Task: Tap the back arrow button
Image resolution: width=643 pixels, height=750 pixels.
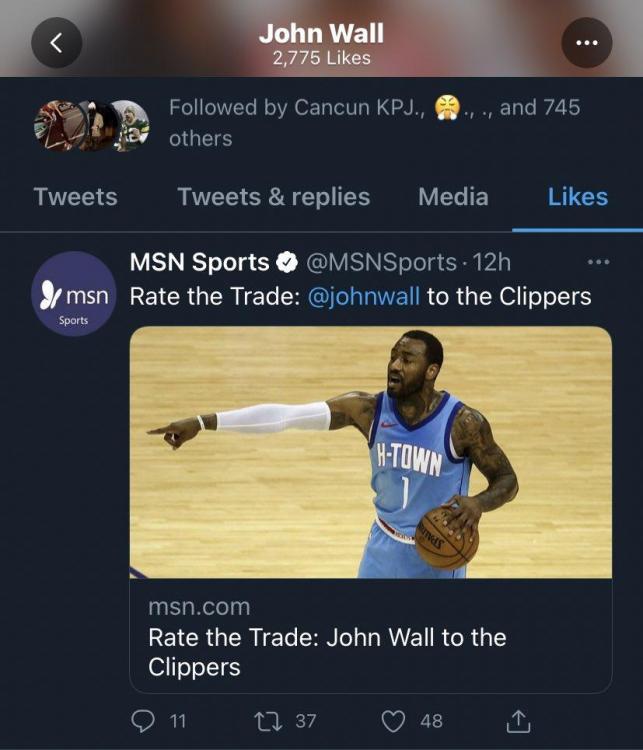Action: [x=56, y=42]
